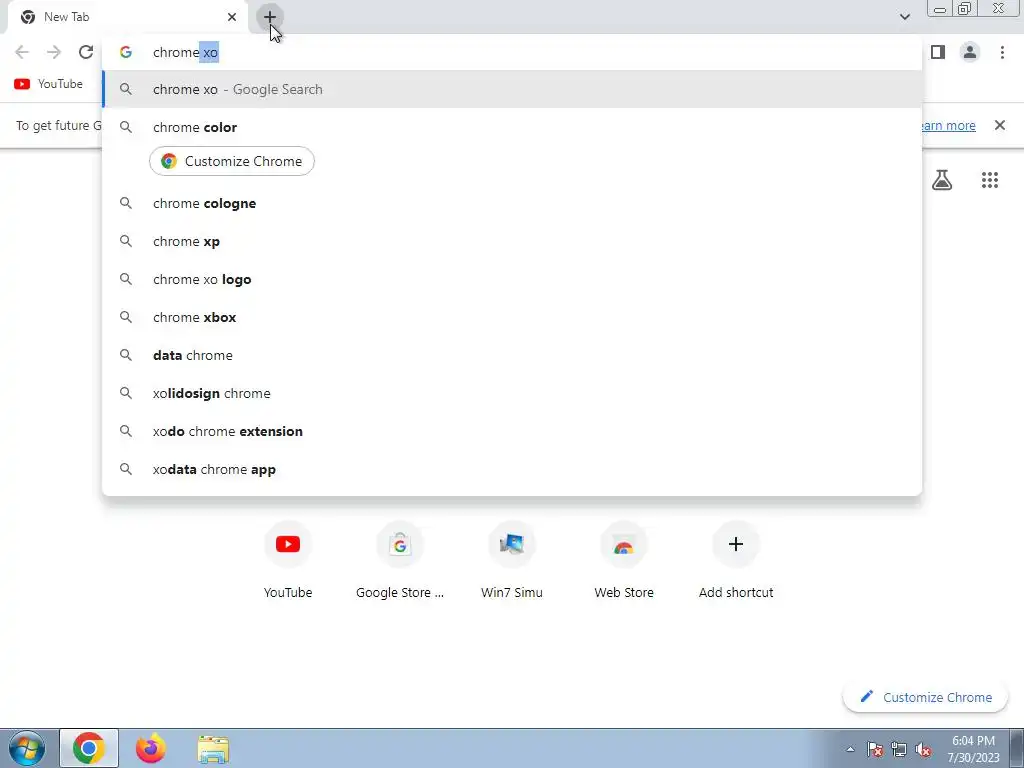Viewport: 1024px width, 768px height.
Task: Open the Google Store shortcut tile
Action: 400,562
